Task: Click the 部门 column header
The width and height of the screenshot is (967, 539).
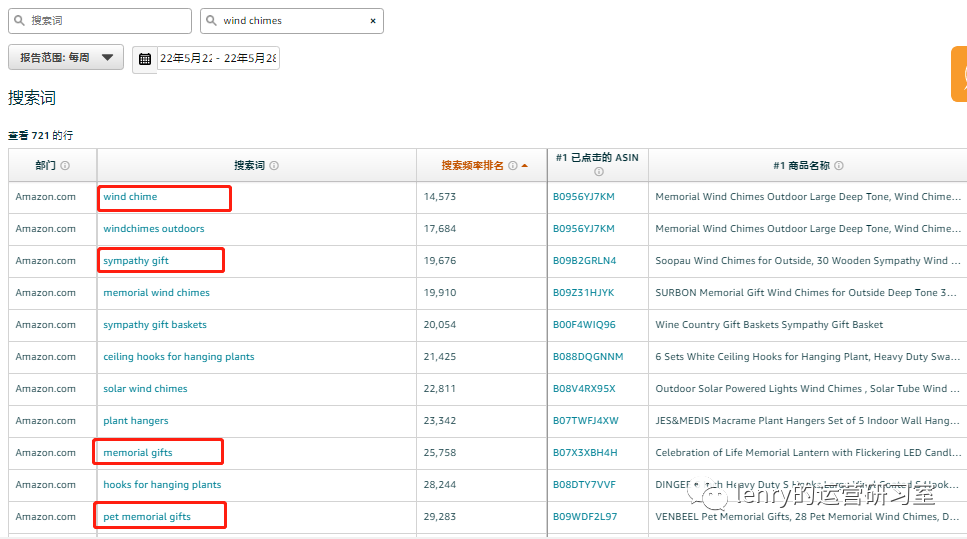Action: click(x=46, y=165)
